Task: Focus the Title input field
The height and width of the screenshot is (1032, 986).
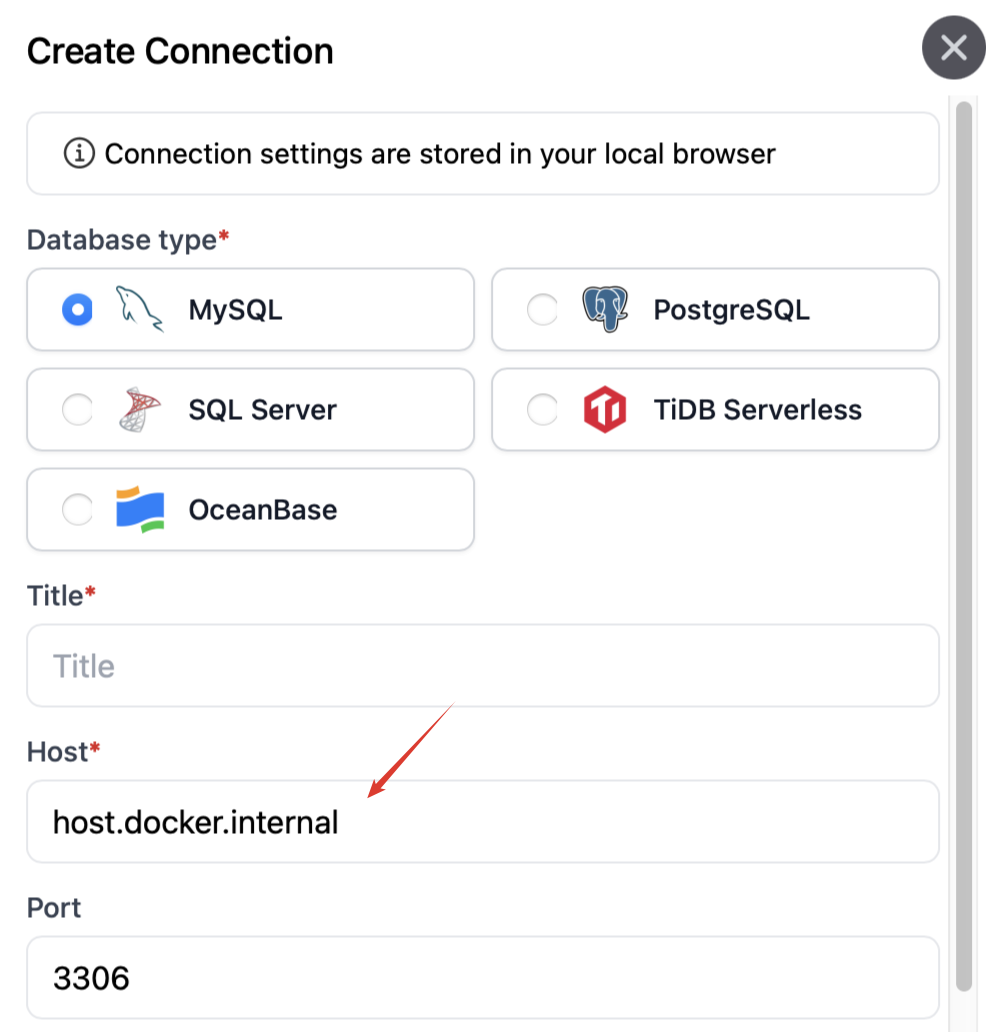Action: click(x=482, y=666)
